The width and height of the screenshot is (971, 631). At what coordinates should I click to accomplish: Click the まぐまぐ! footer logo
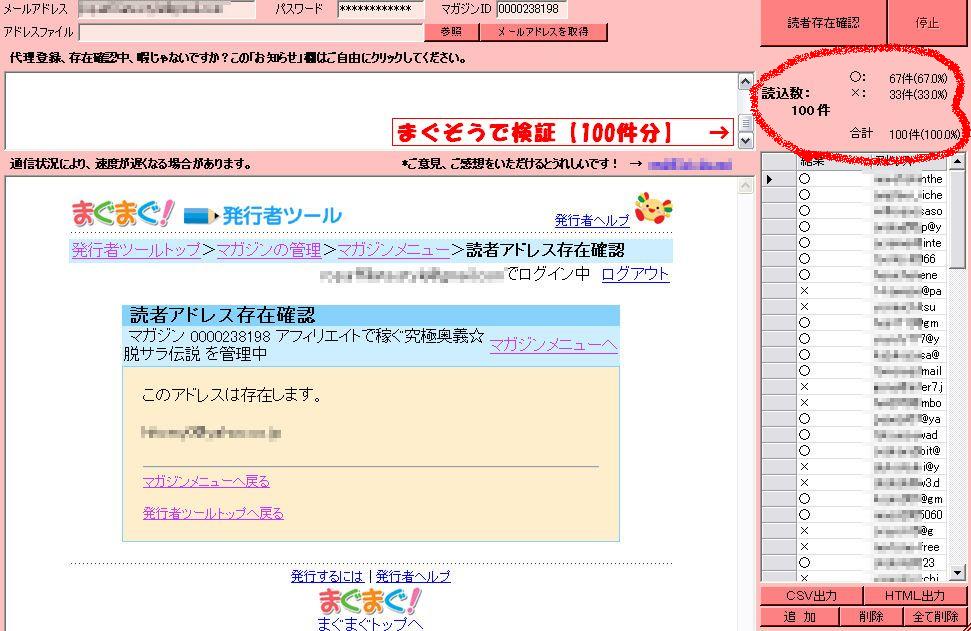click(370, 601)
